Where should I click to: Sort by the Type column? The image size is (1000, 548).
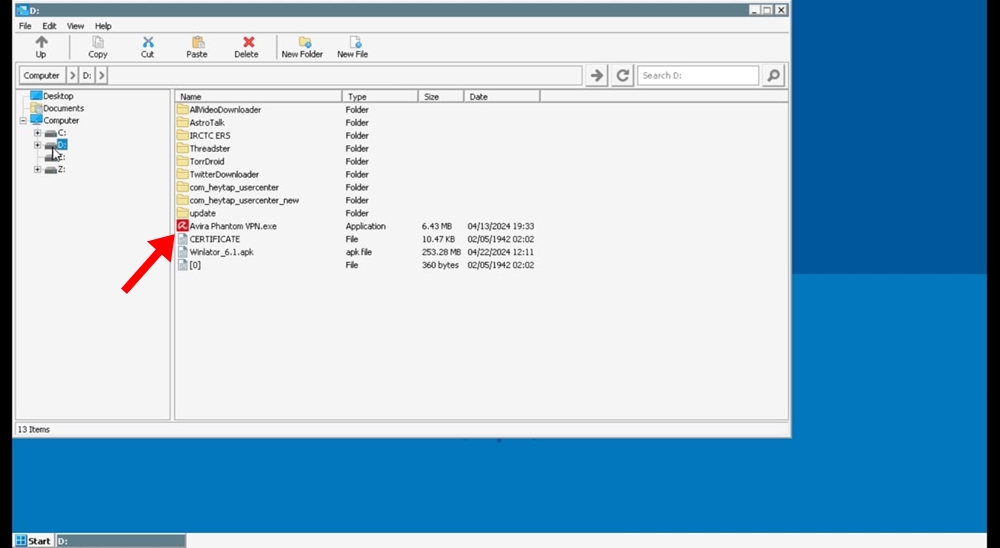[x=380, y=97]
